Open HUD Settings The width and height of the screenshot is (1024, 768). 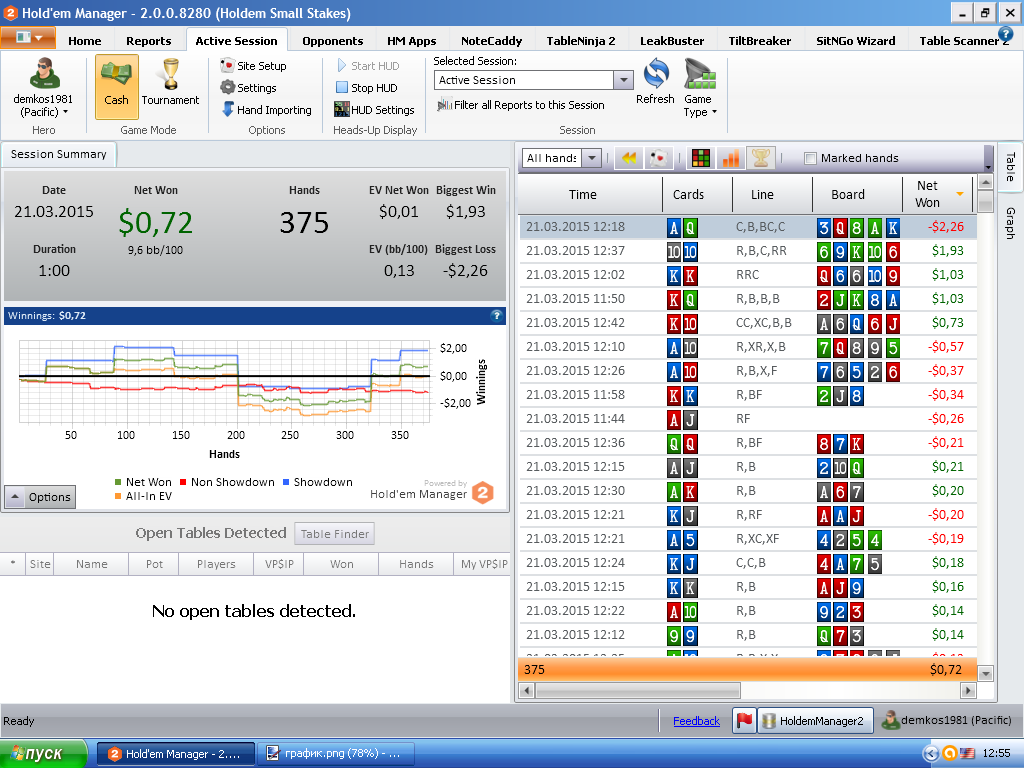click(374, 110)
